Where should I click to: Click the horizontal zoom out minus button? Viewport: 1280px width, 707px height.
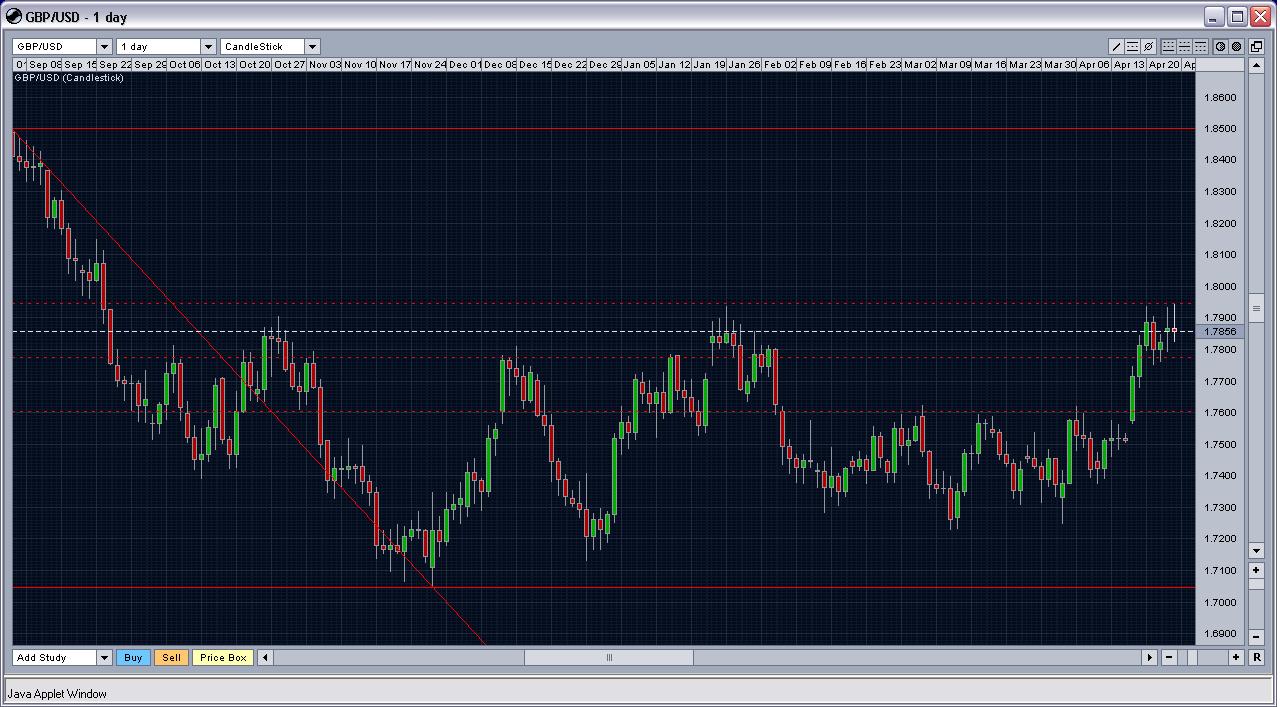[1169, 657]
